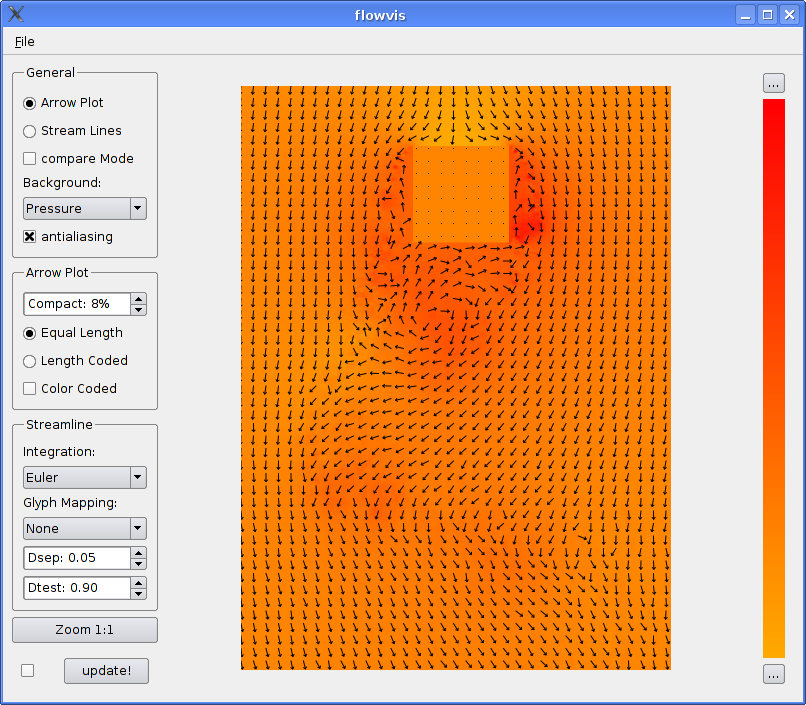This screenshot has height=705, width=806.
Task: Click the update! button
Action: pos(106,670)
